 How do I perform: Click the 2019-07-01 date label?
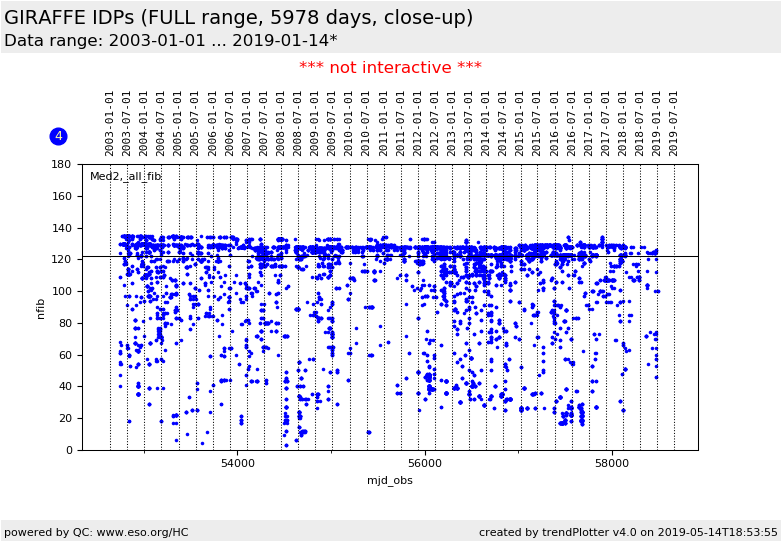click(674, 123)
